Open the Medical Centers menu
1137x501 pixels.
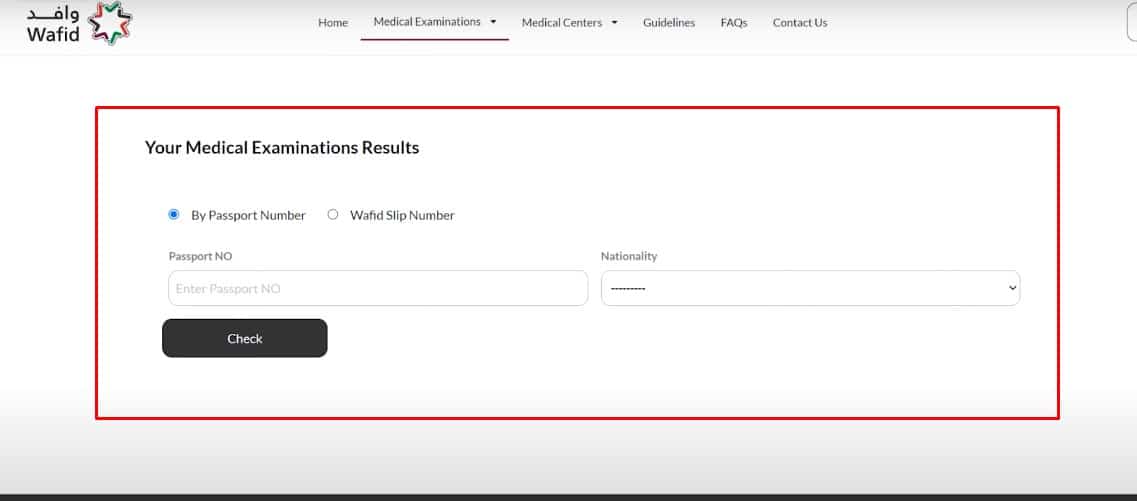pos(562,22)
